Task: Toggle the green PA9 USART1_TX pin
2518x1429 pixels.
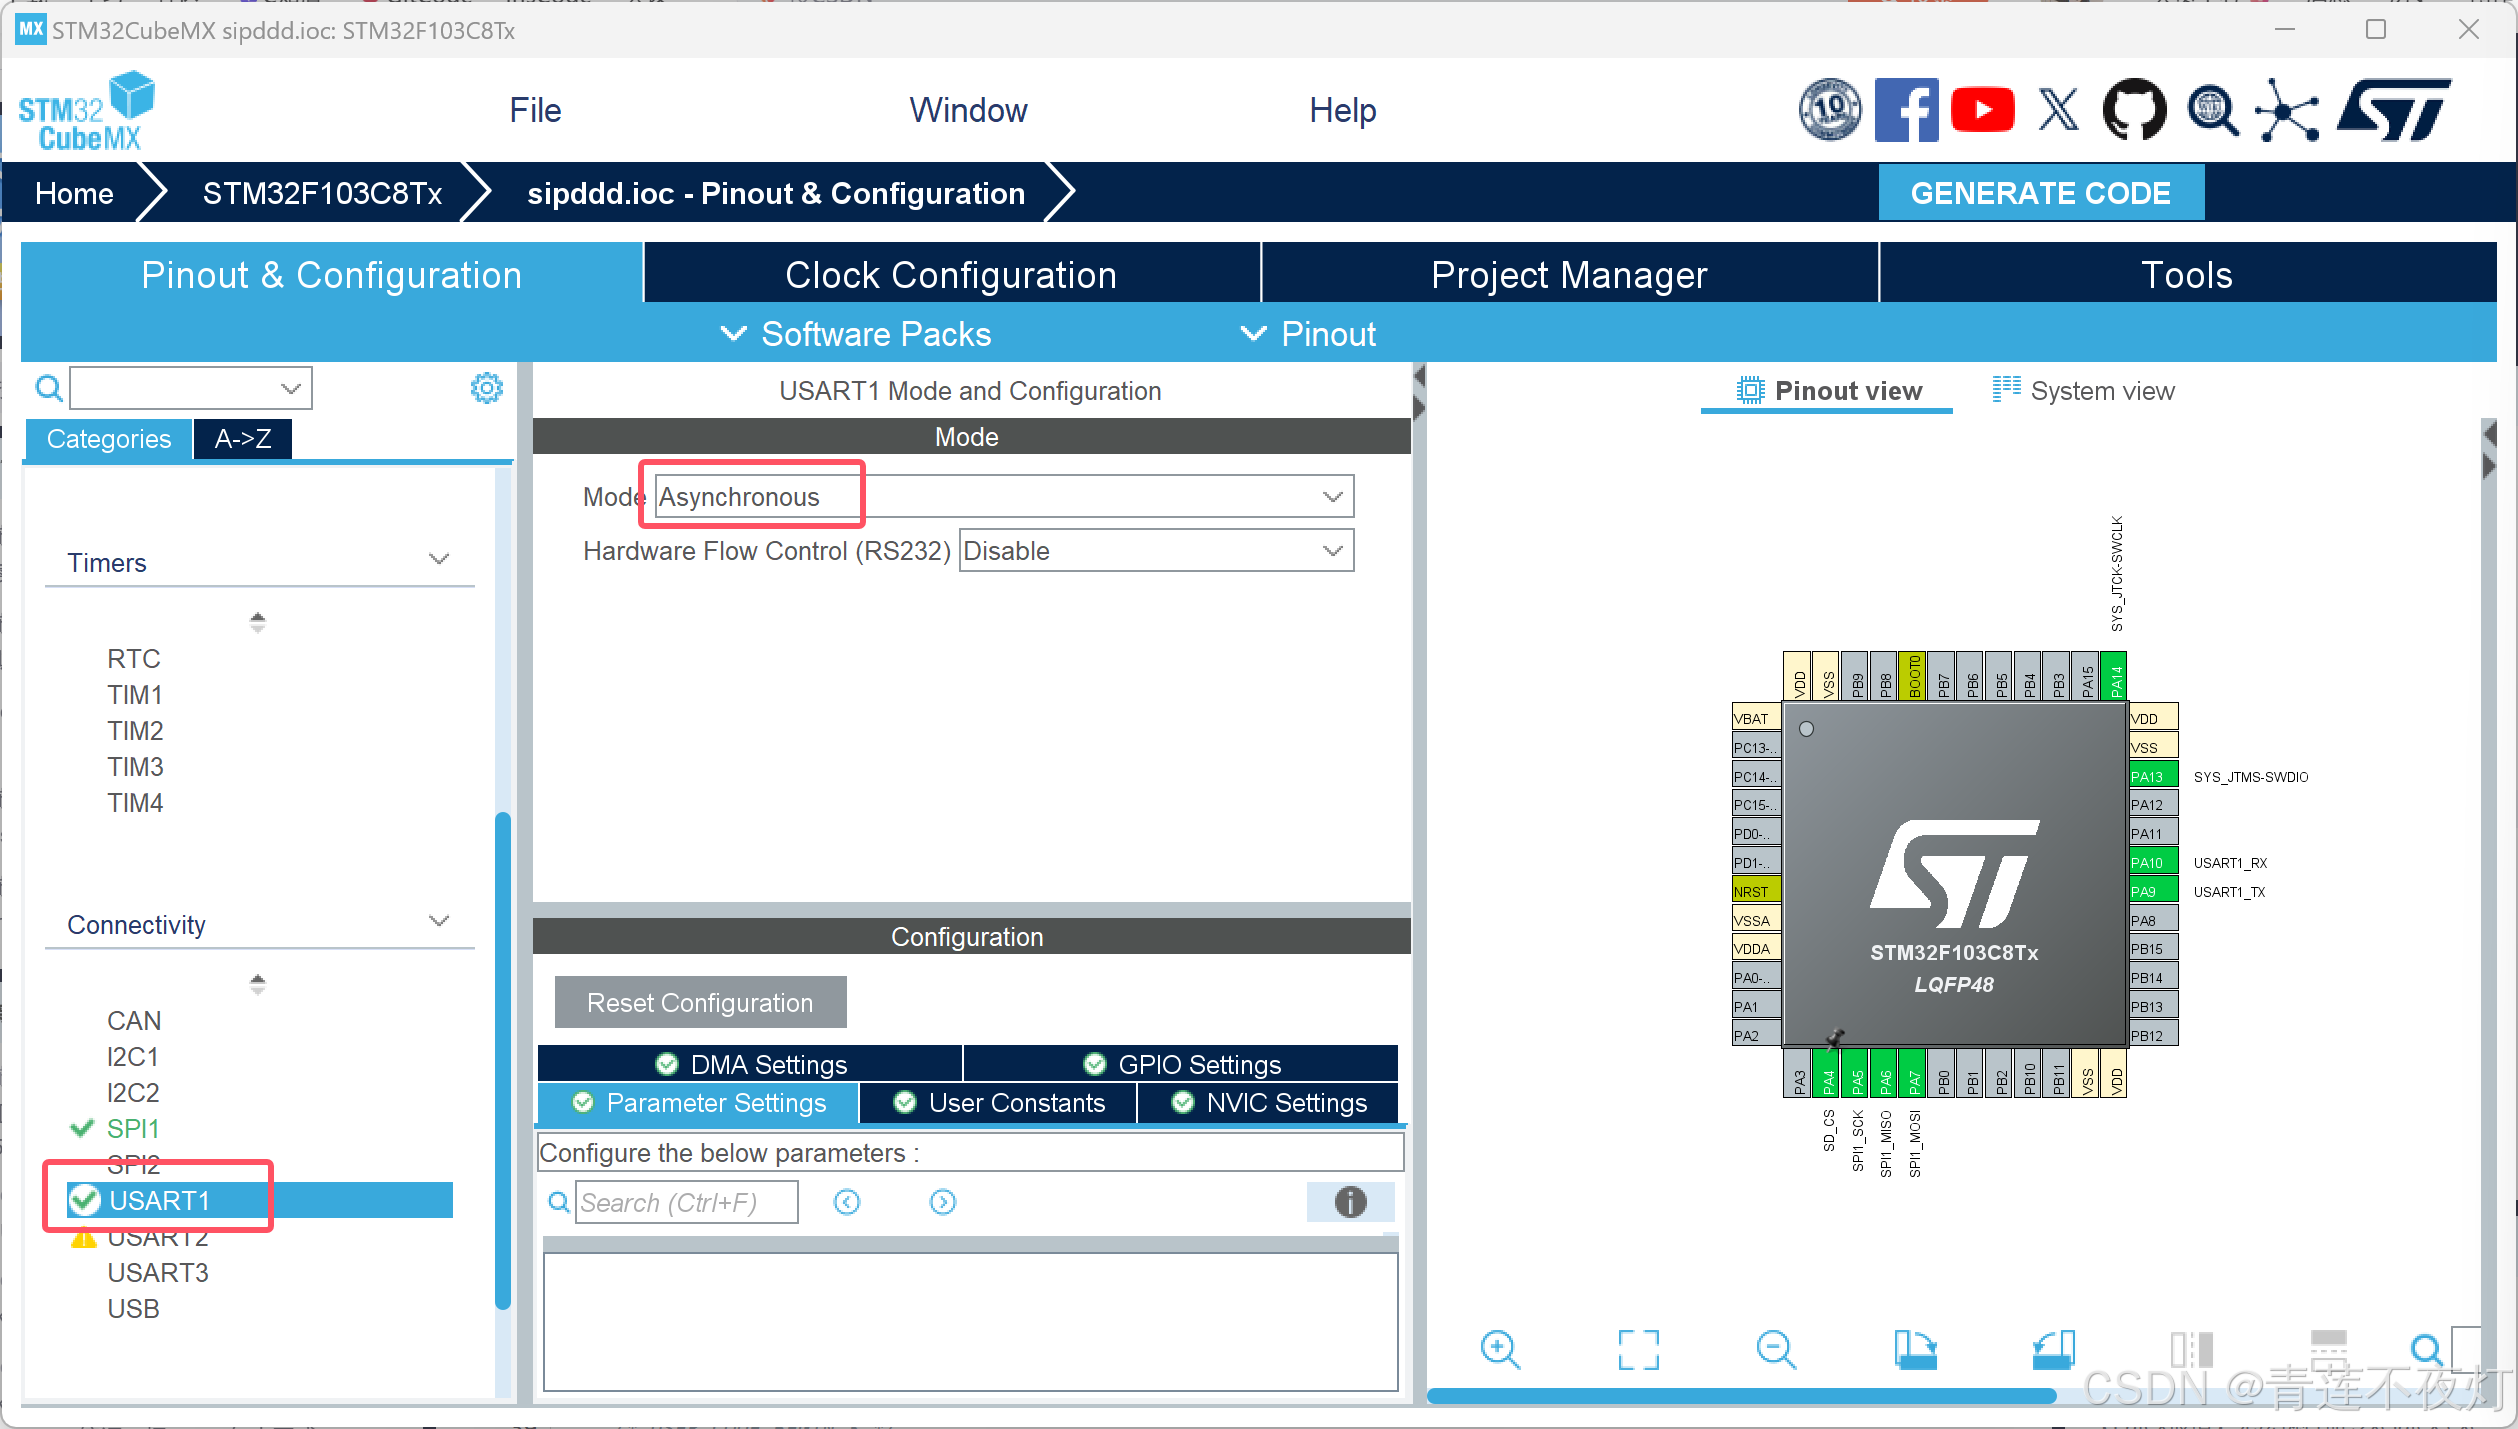Action: coord(2152,891)
